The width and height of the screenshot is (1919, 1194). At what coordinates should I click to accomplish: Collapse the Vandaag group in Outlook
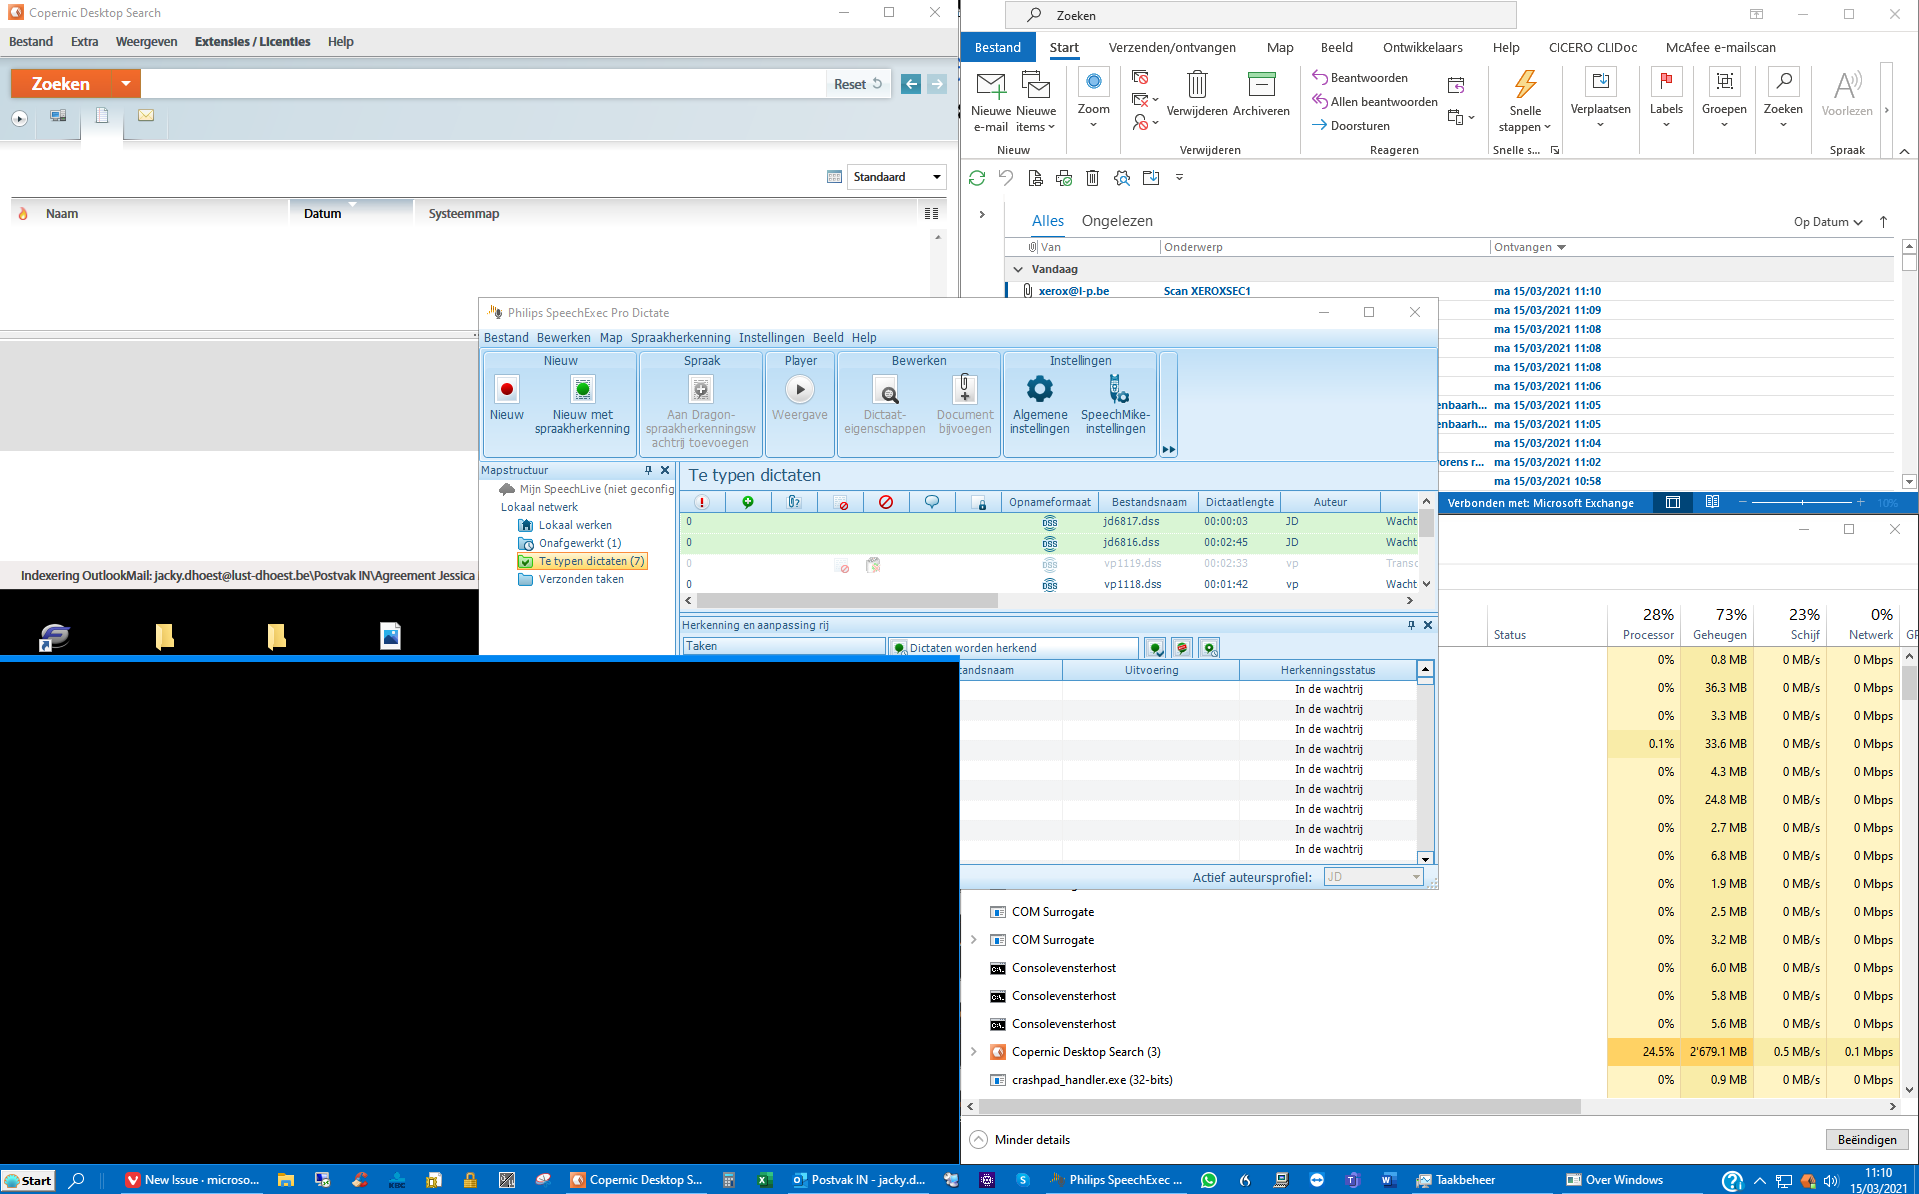pos(1018,269)
